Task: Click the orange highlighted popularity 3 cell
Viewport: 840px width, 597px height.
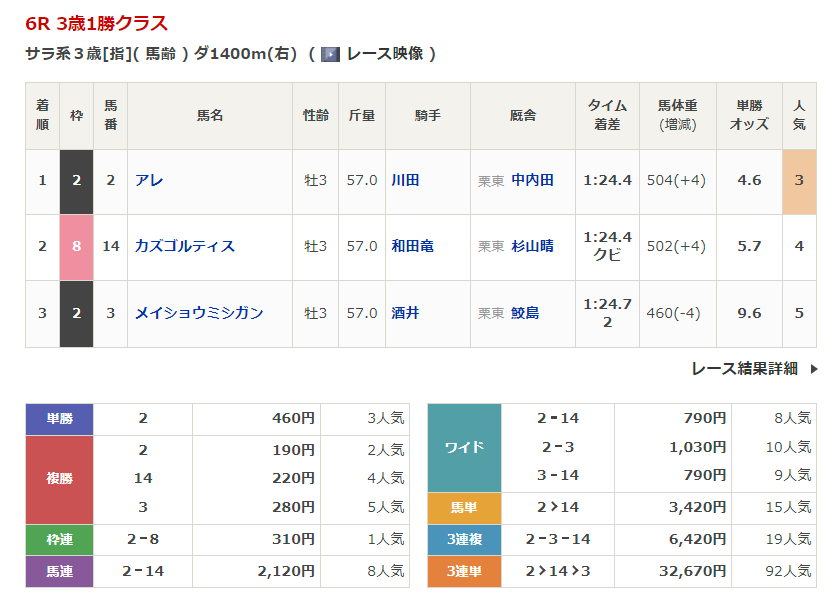Action: [x=799, y=181]
